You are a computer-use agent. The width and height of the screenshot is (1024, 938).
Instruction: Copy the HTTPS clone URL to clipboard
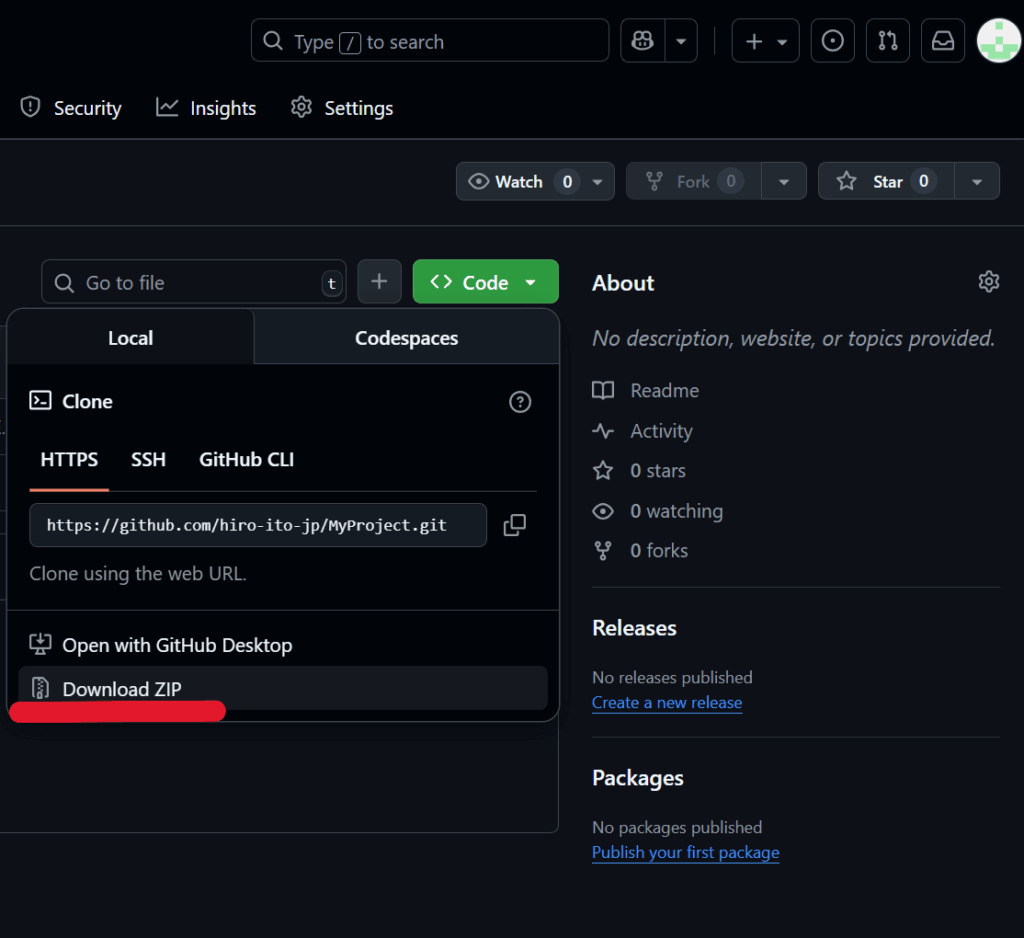pyautogui.click(x=515, y=525)
